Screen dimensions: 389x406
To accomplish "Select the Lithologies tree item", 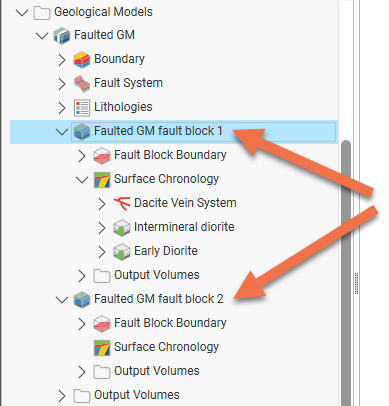I will (123, 107).
